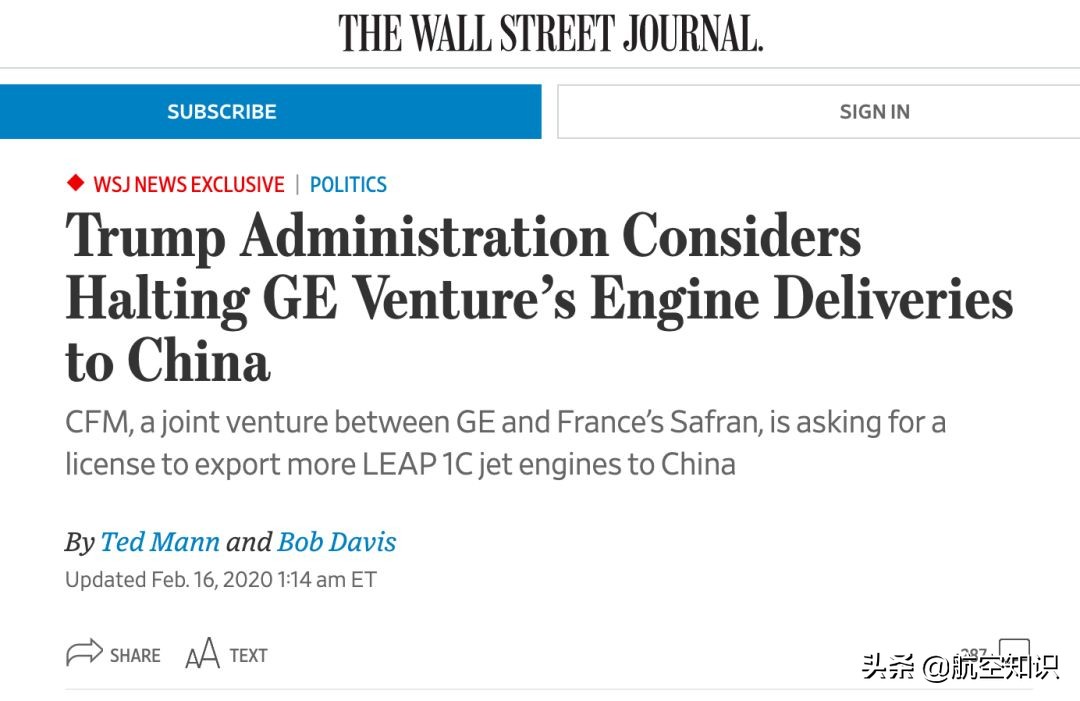This screenshot has height=701, width=1080.
Task: Click the @航空知识 watermark handle
Action: tap(990, 667)
